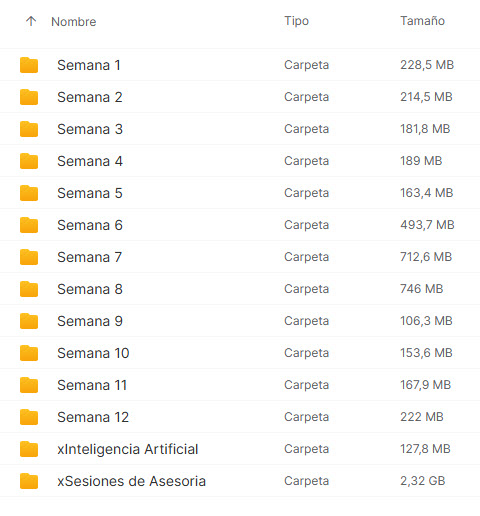Select the Semana 9 folder name
Viewport: 480px width, 516px height.
[90, 321]
